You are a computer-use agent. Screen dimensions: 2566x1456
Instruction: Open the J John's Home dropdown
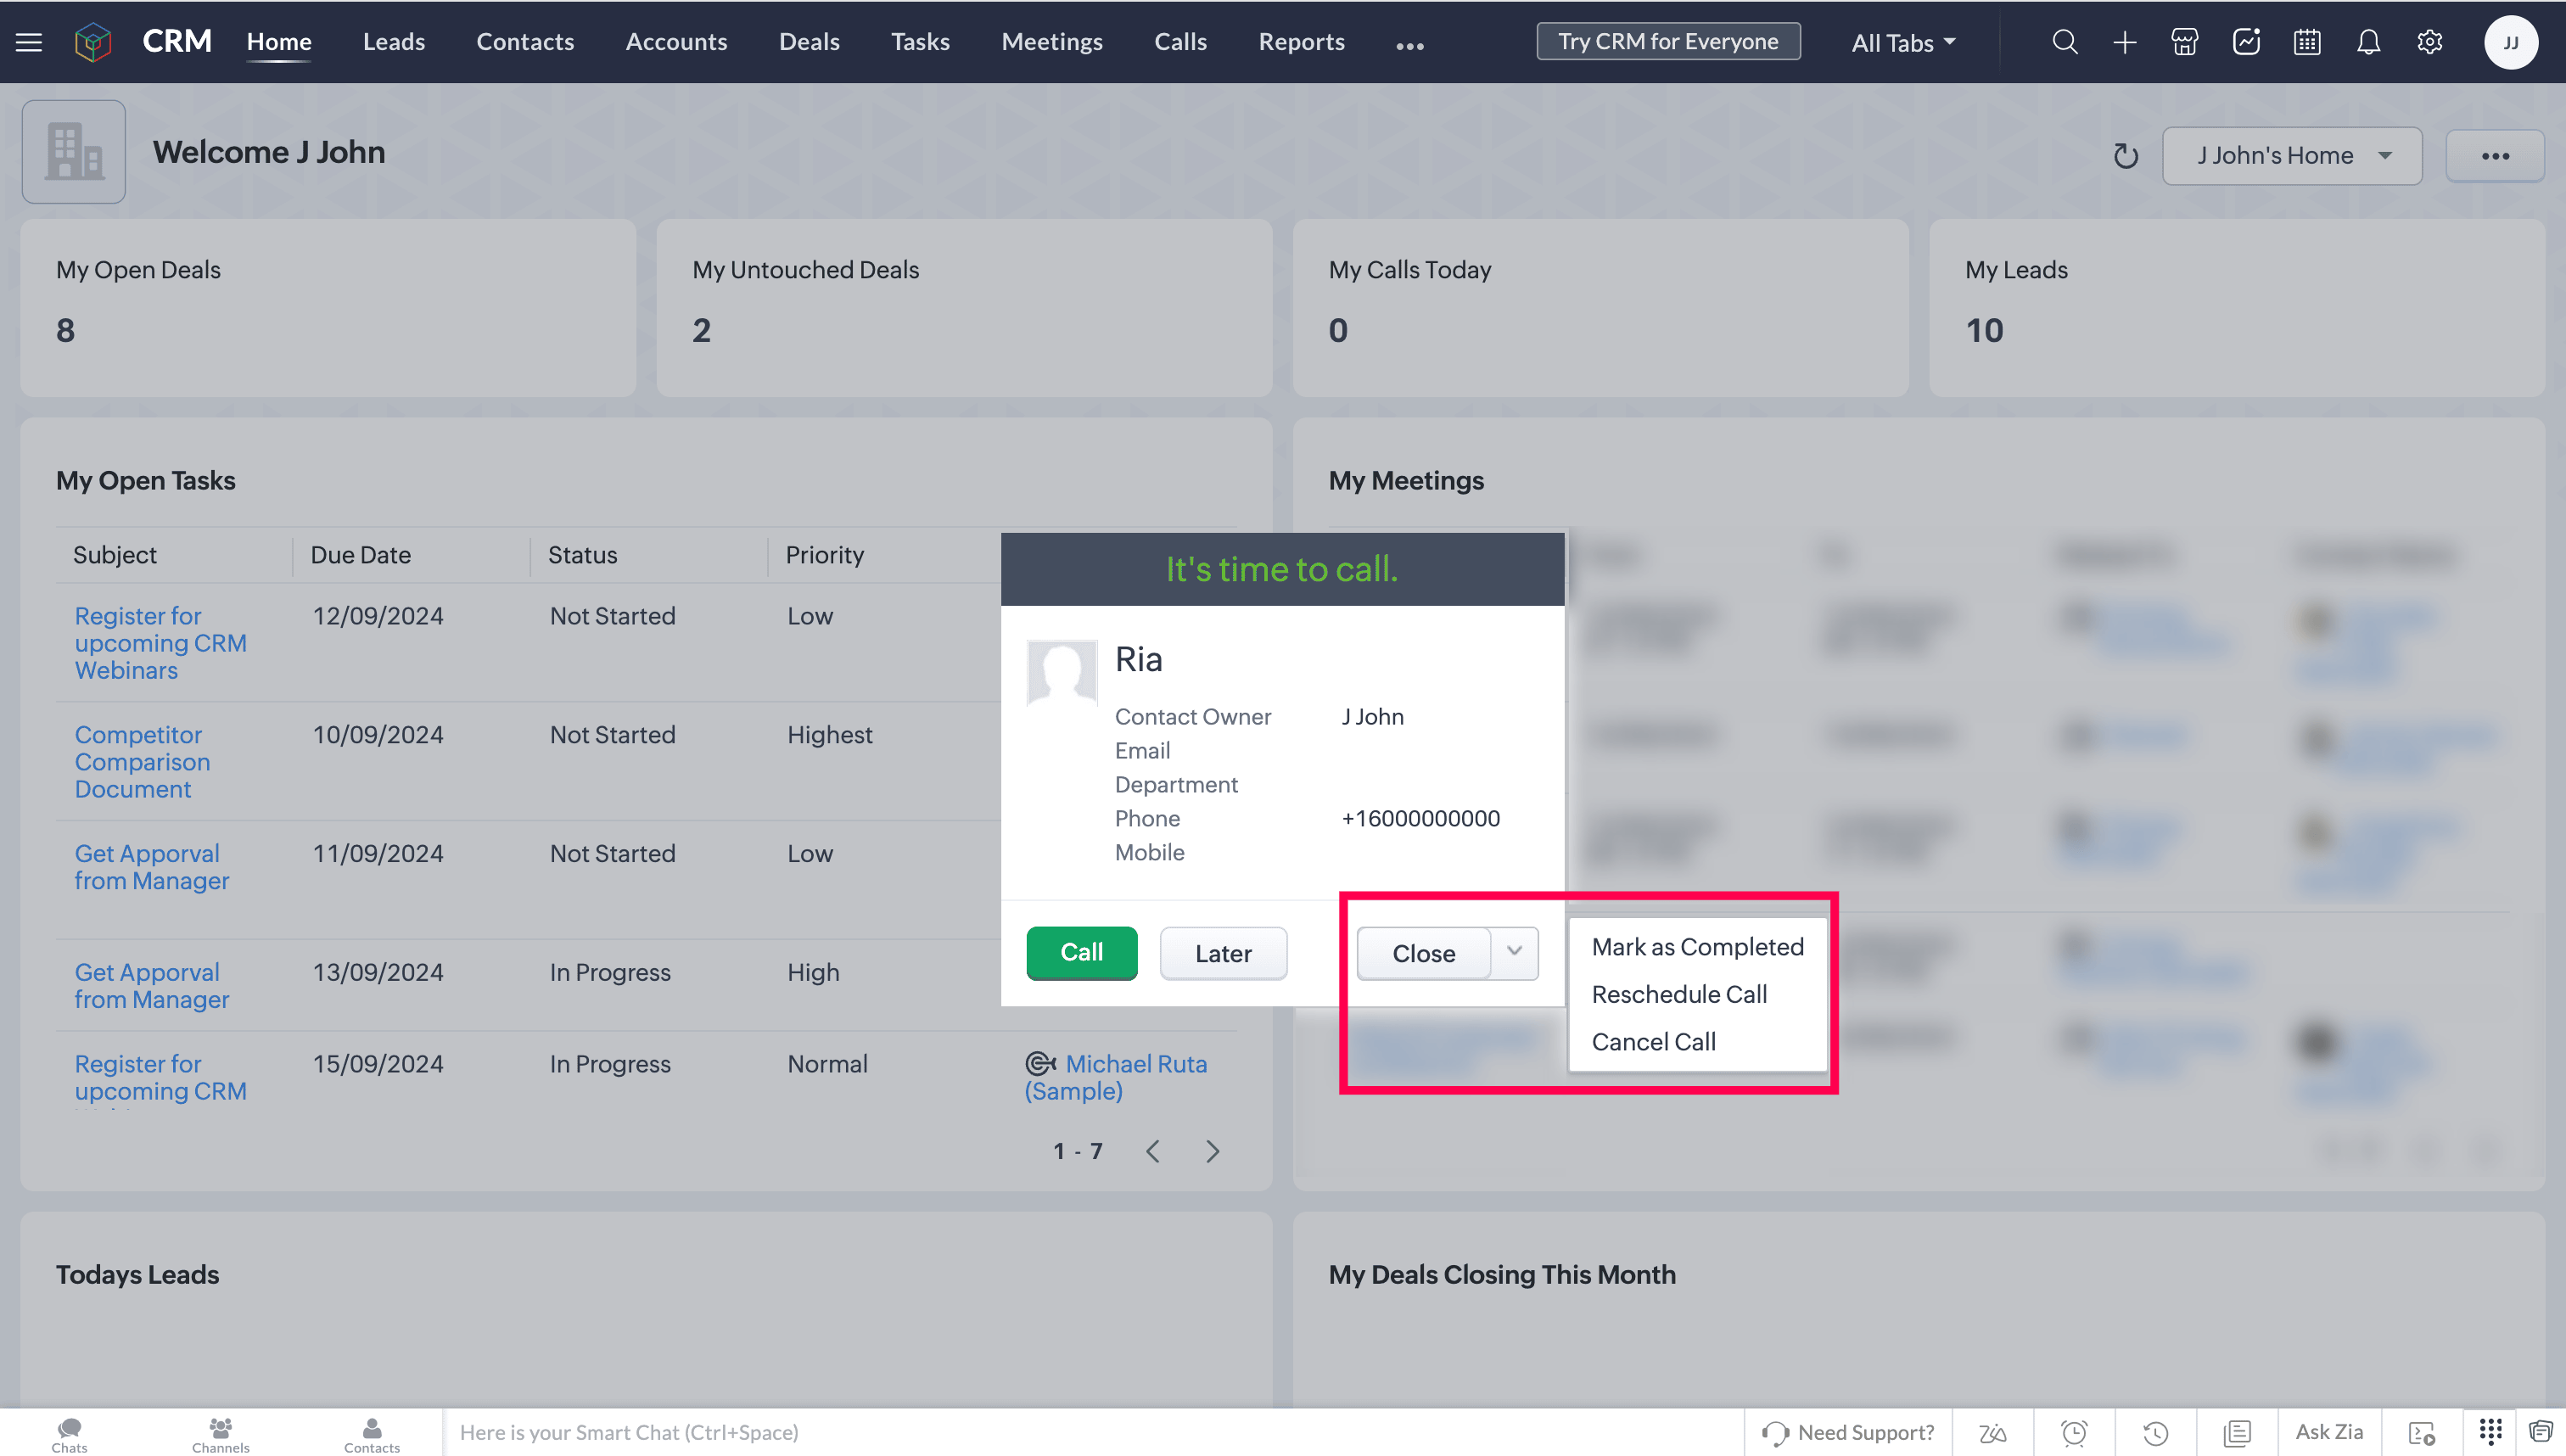tap(2291, 156)
